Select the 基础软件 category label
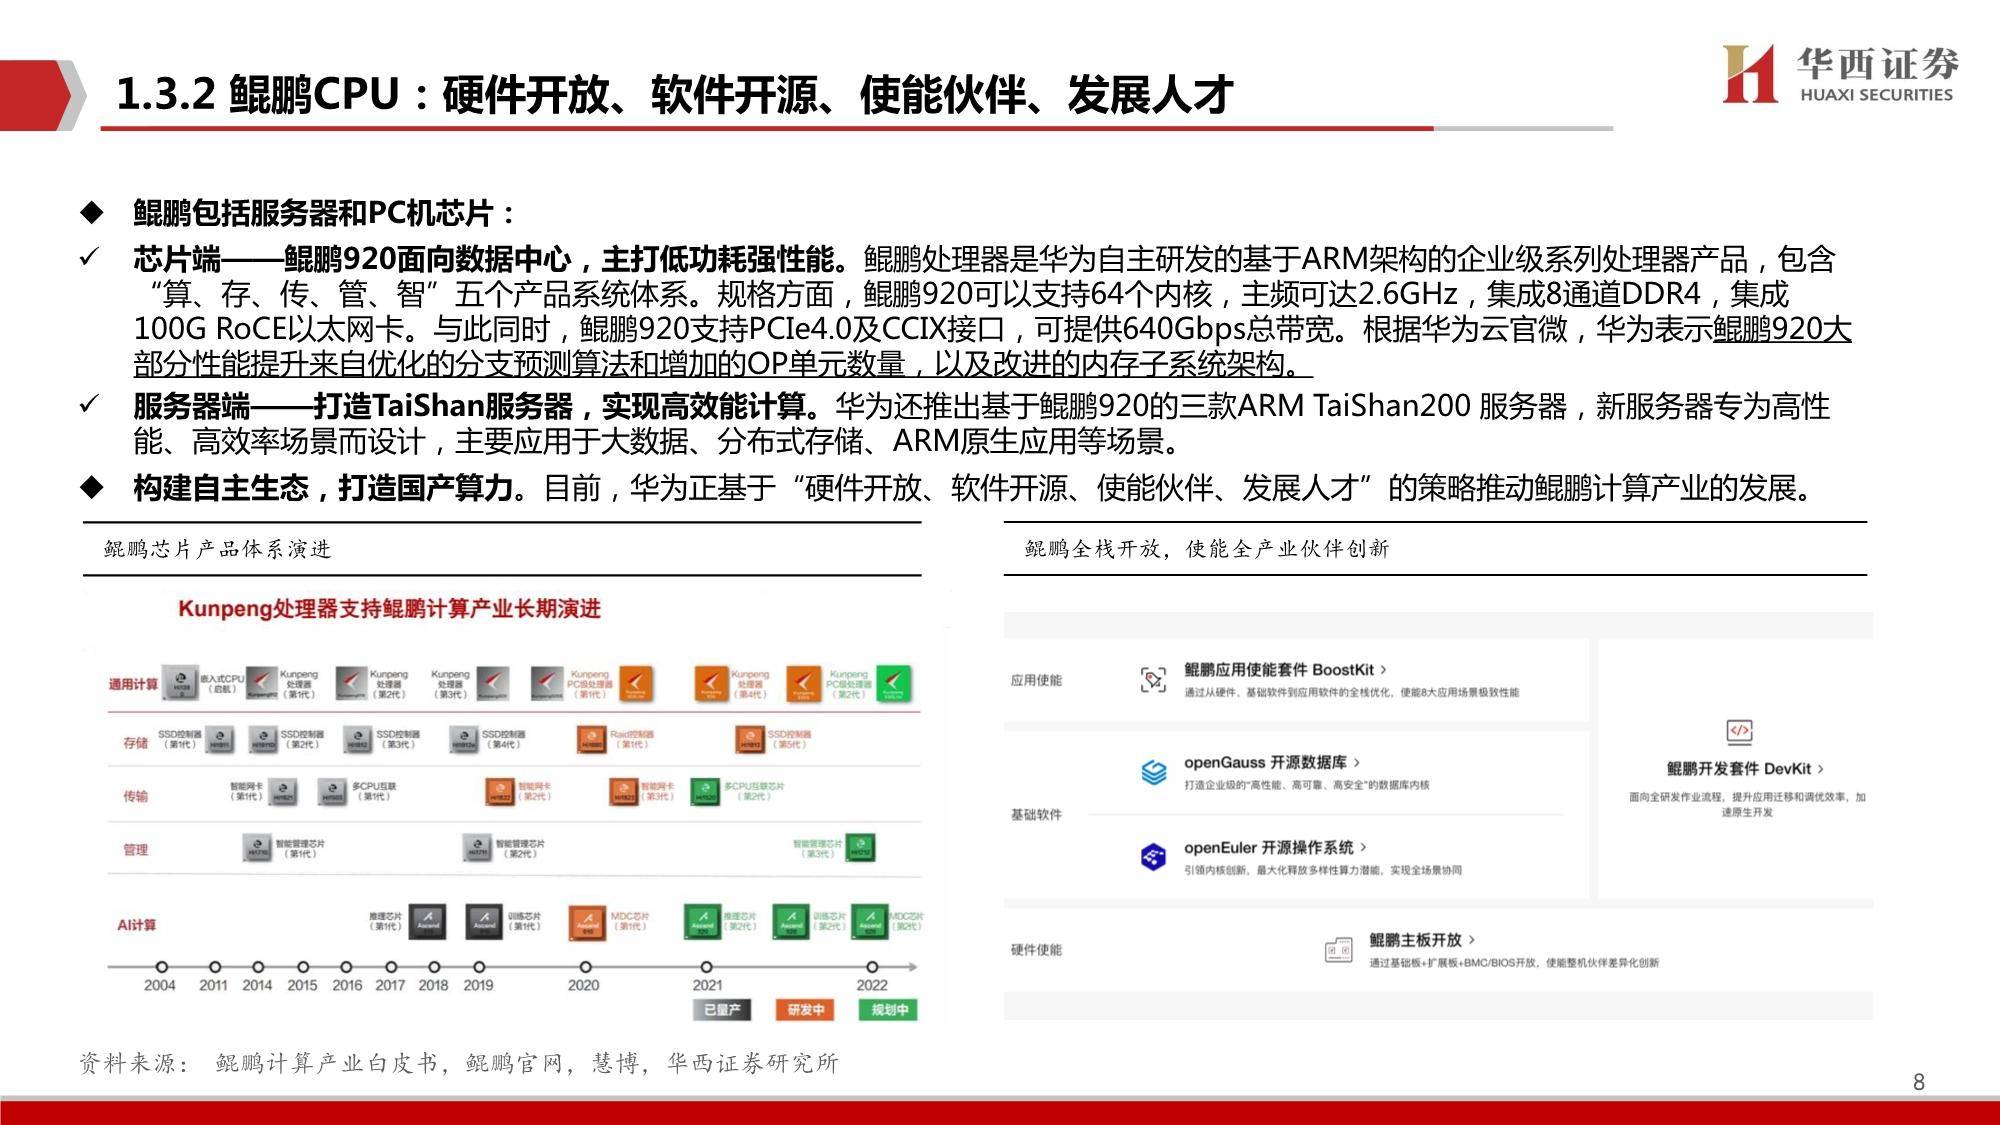This screenshot has height=1125, width=2000. pos(1036,815)
